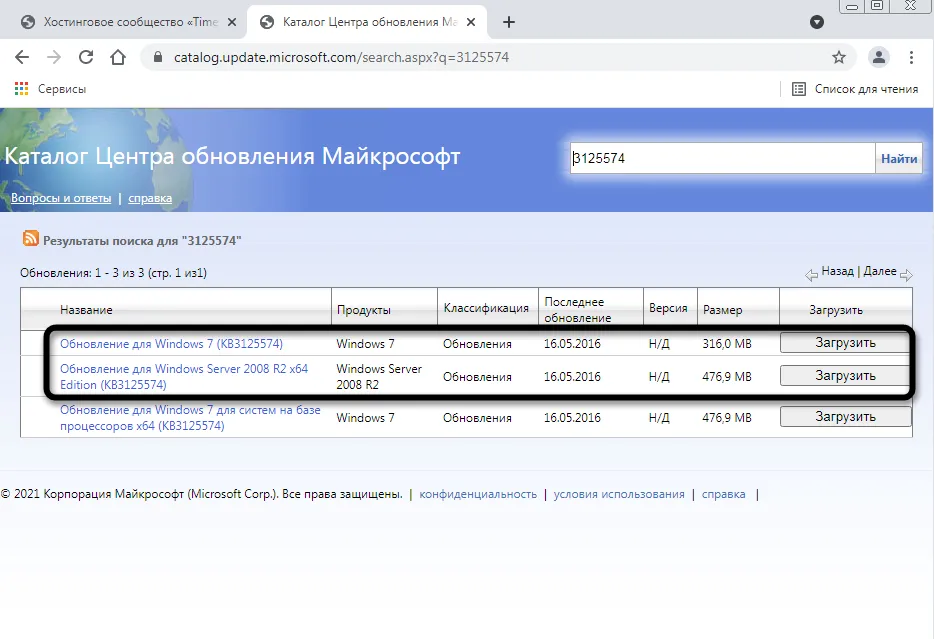Click the Каталог Центра обновления Майкрософт title
The height and width of the screenshot is (639, 934).
pos(232,157)
